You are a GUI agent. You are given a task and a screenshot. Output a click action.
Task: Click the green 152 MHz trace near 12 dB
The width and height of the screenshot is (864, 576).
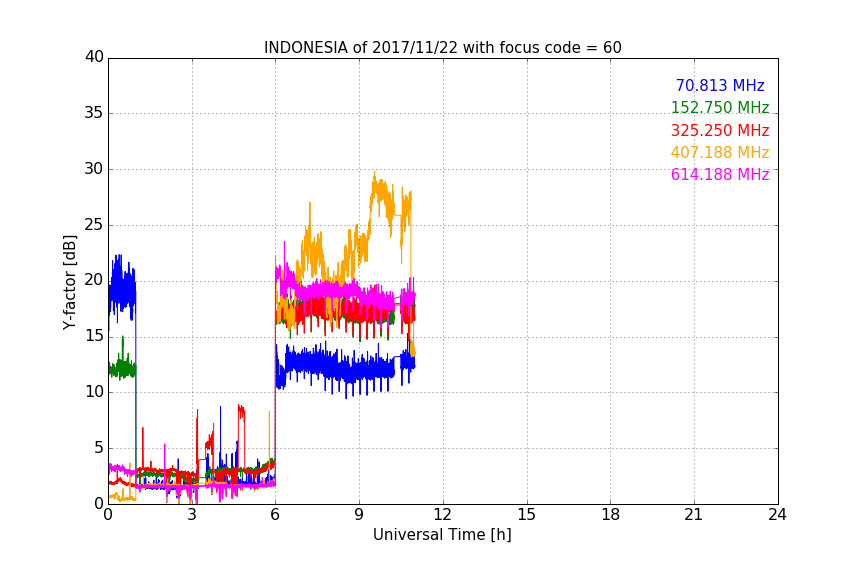coord(122,368)
